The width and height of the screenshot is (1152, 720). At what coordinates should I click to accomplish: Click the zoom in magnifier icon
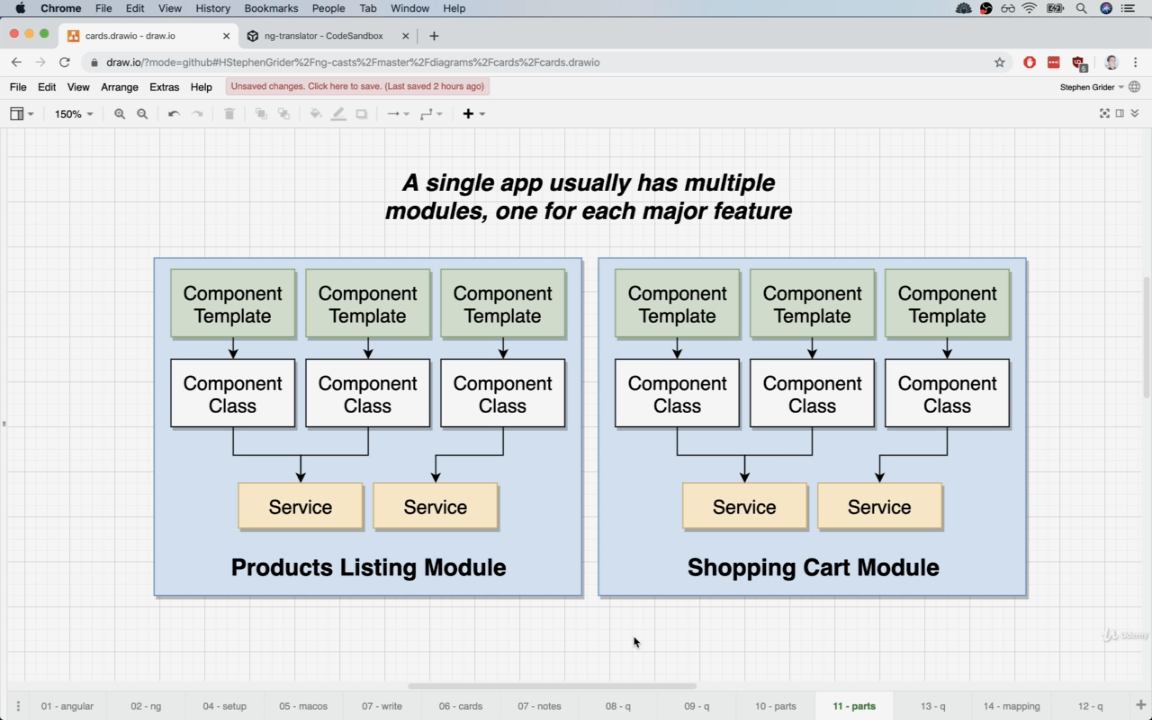[120, 114]
